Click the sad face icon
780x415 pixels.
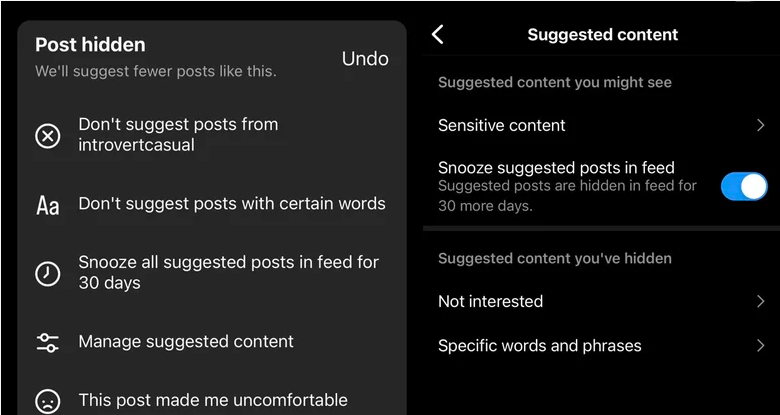pyautogui.click(x=48, y=401)
